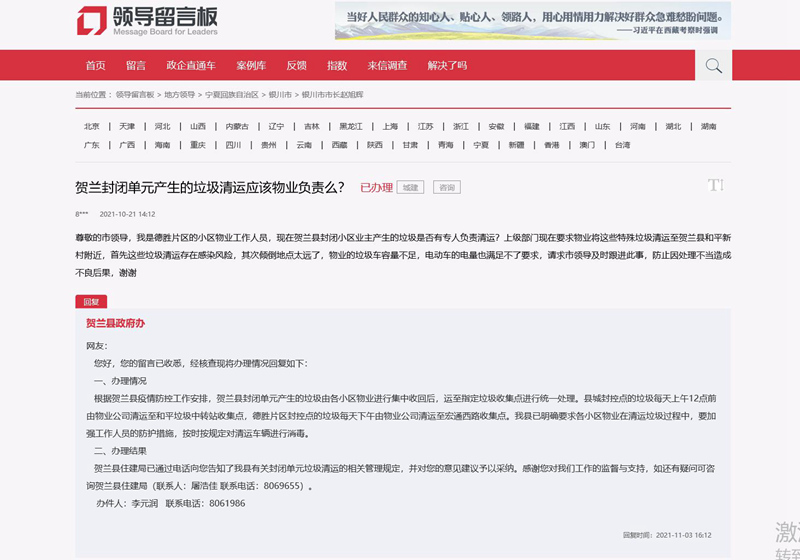Click the top banner slogan image
Viewport: 800px width, 560px height.
(x=532, y=21)
